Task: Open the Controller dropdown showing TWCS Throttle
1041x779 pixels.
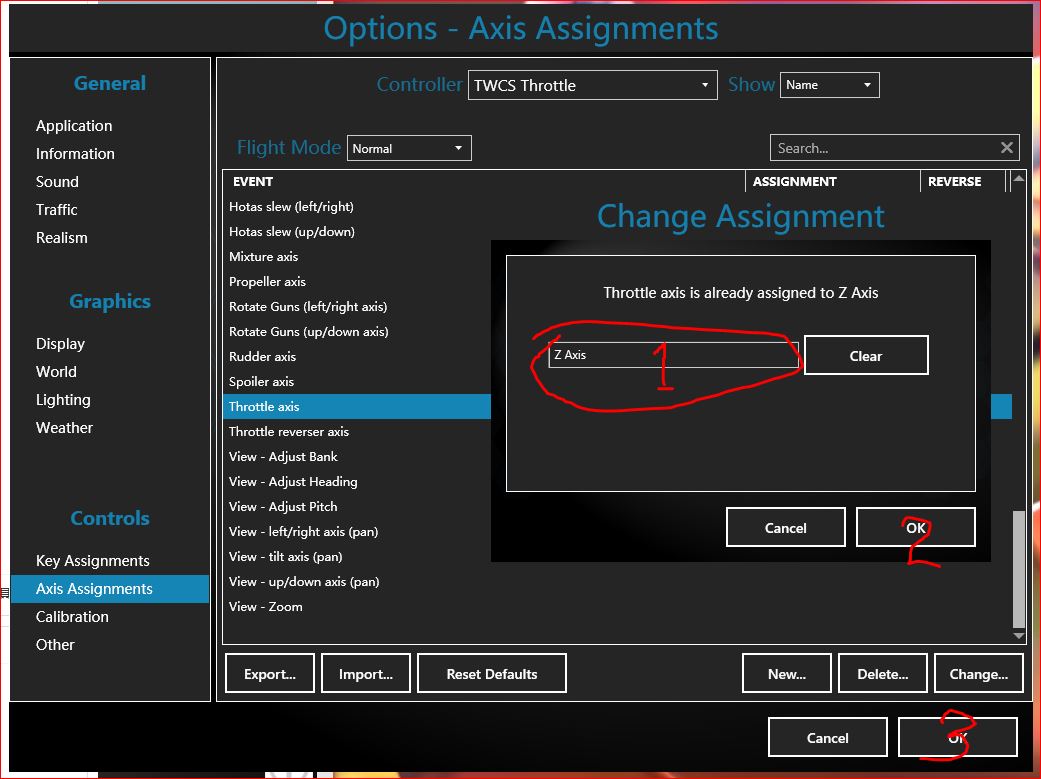Action: pos(592,85)
